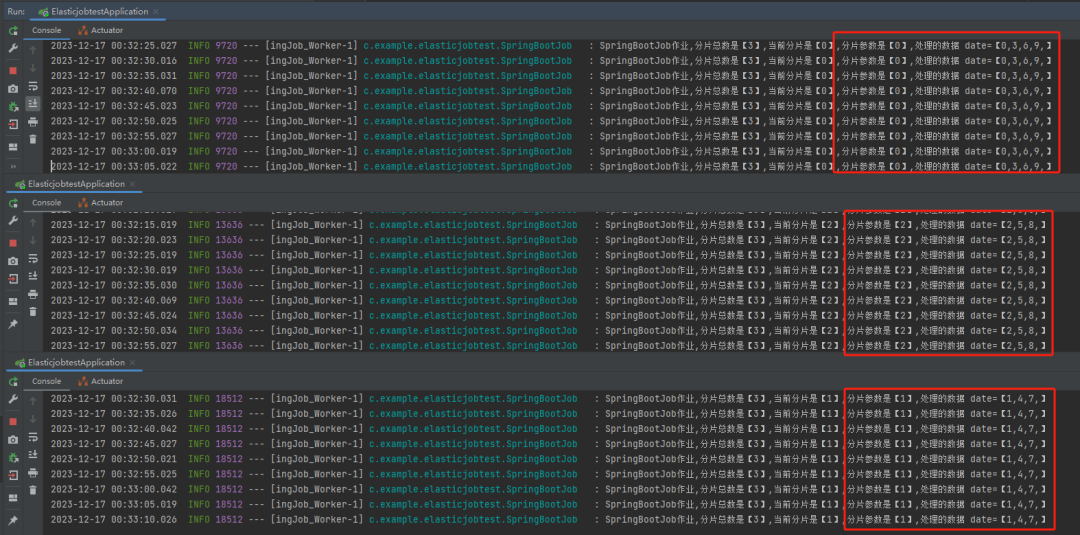Click the Exit icon in PID 13636 panel
Image resolution: width=1080 pixels, height=535 pixels.
point(13,279)
